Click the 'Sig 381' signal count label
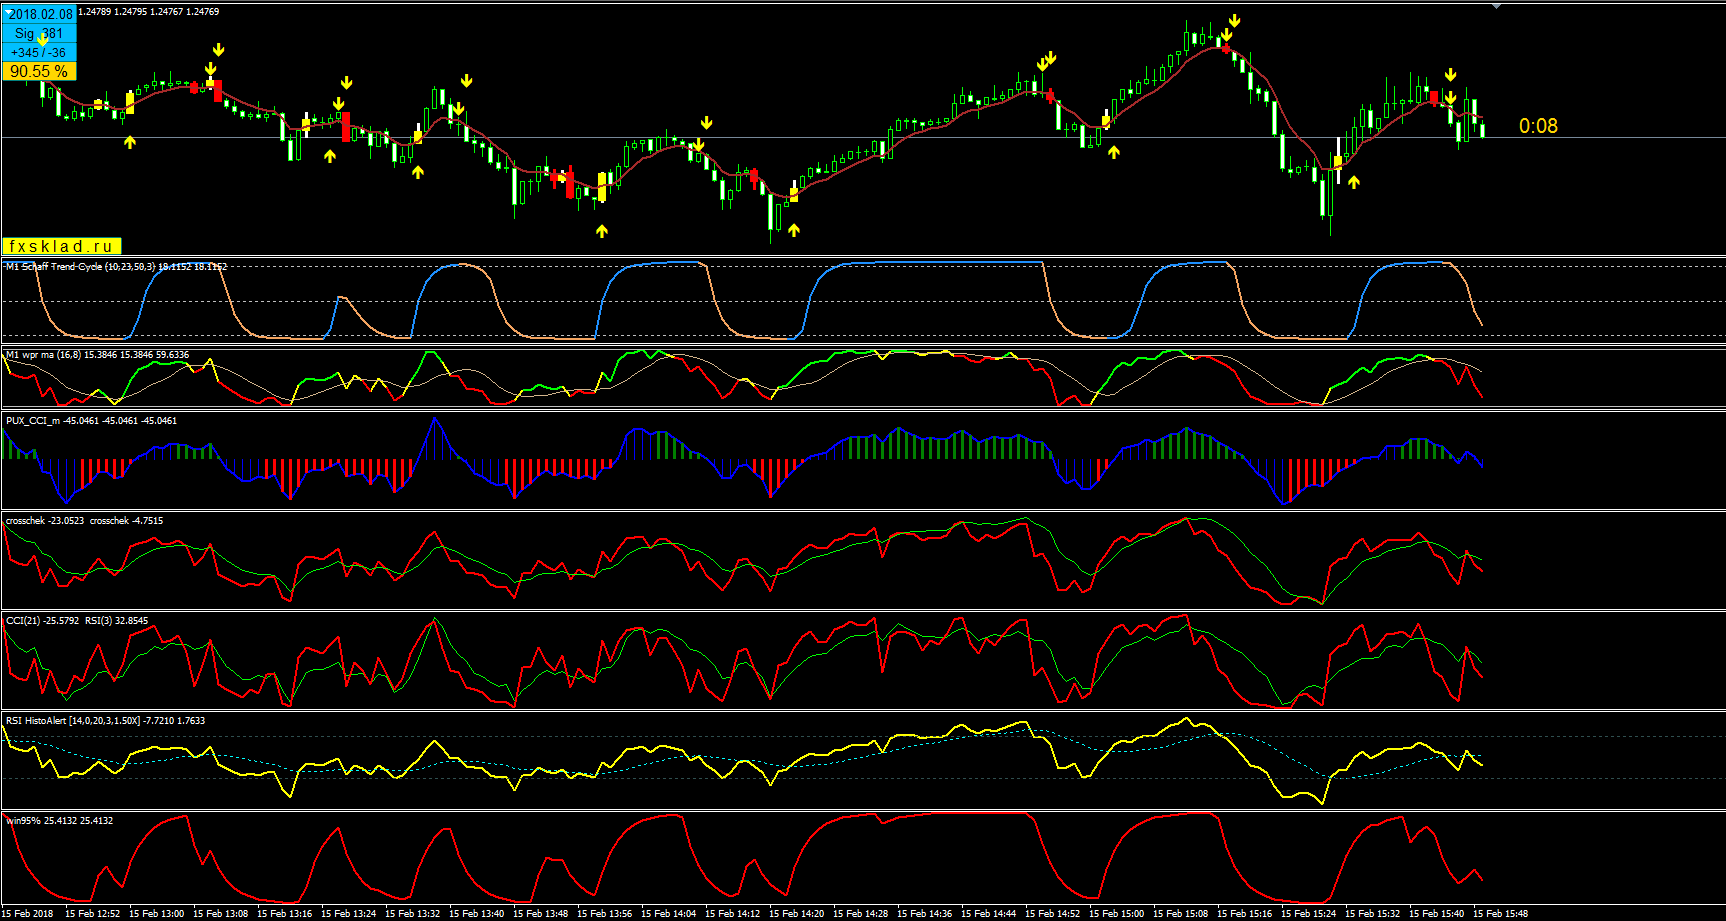The height and width of the screenshot is (921, 1726). tap(39, 33)
